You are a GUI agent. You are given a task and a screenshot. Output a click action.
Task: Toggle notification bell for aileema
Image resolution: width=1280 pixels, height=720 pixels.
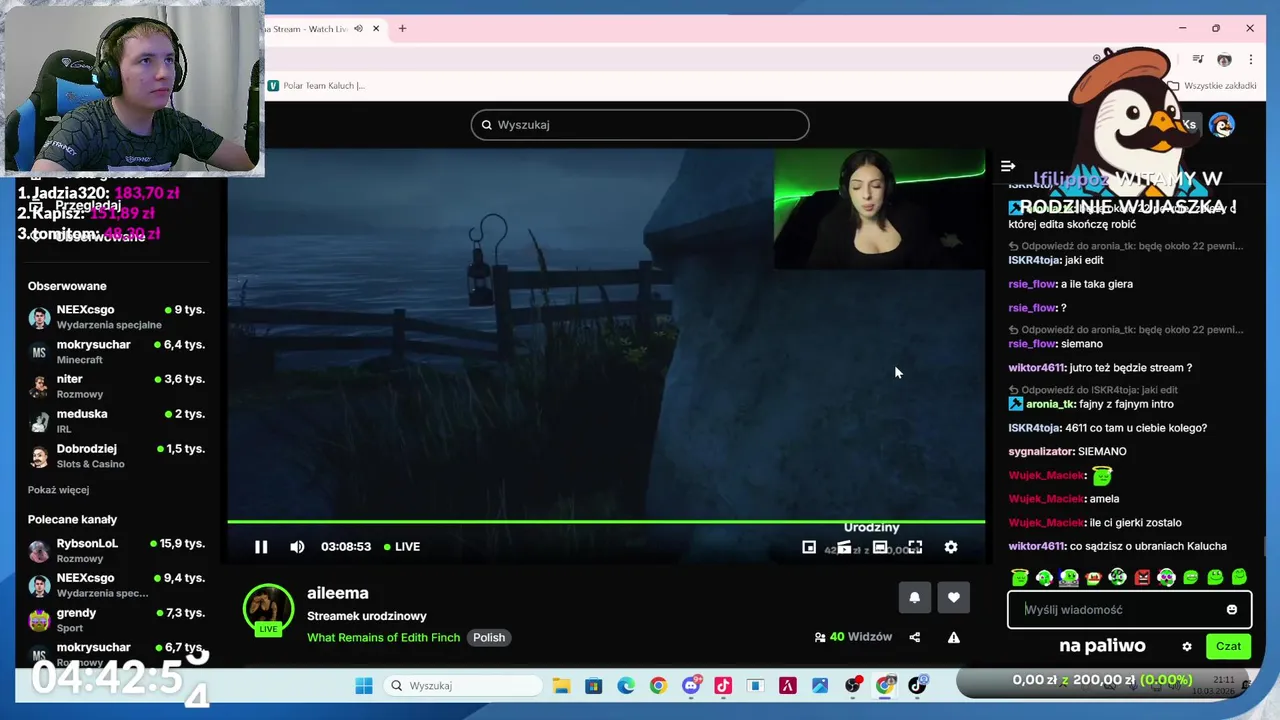[914, 597]
